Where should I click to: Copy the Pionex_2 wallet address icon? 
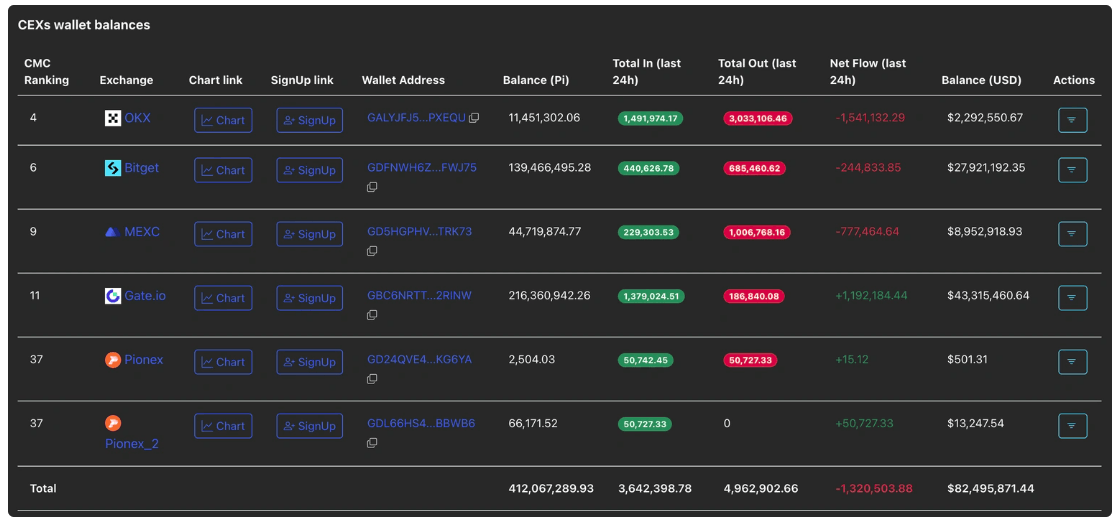click(x=372, y=443)
